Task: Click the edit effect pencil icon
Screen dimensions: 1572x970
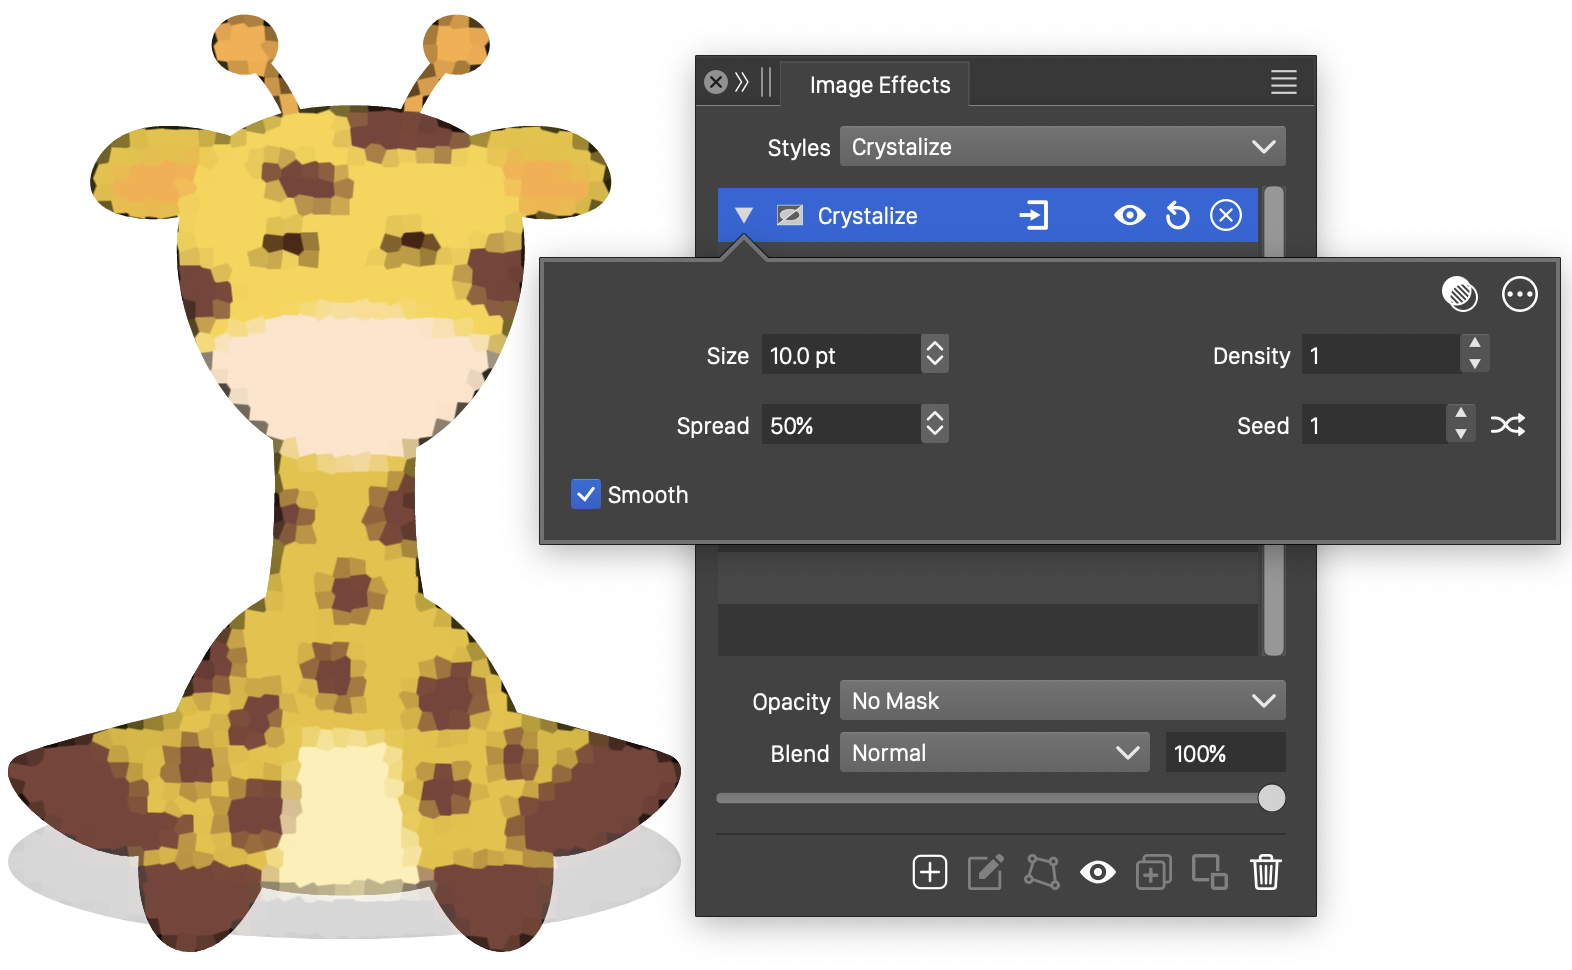Action: point(985,872)
